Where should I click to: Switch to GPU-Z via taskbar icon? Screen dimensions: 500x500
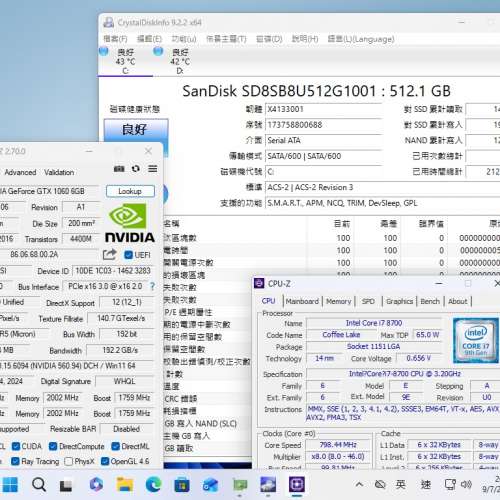pos(239,485)
